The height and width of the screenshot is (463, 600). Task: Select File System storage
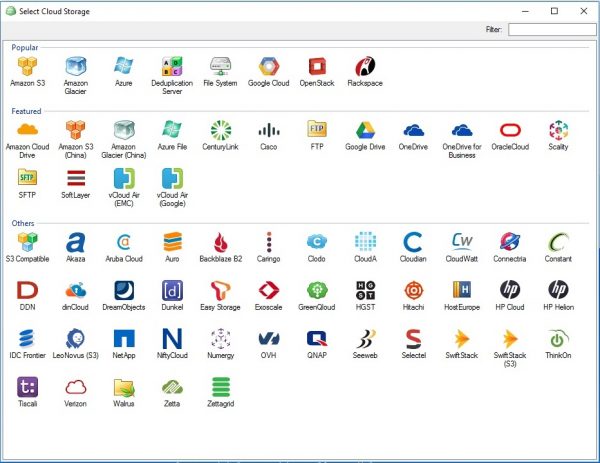(220, 66)
